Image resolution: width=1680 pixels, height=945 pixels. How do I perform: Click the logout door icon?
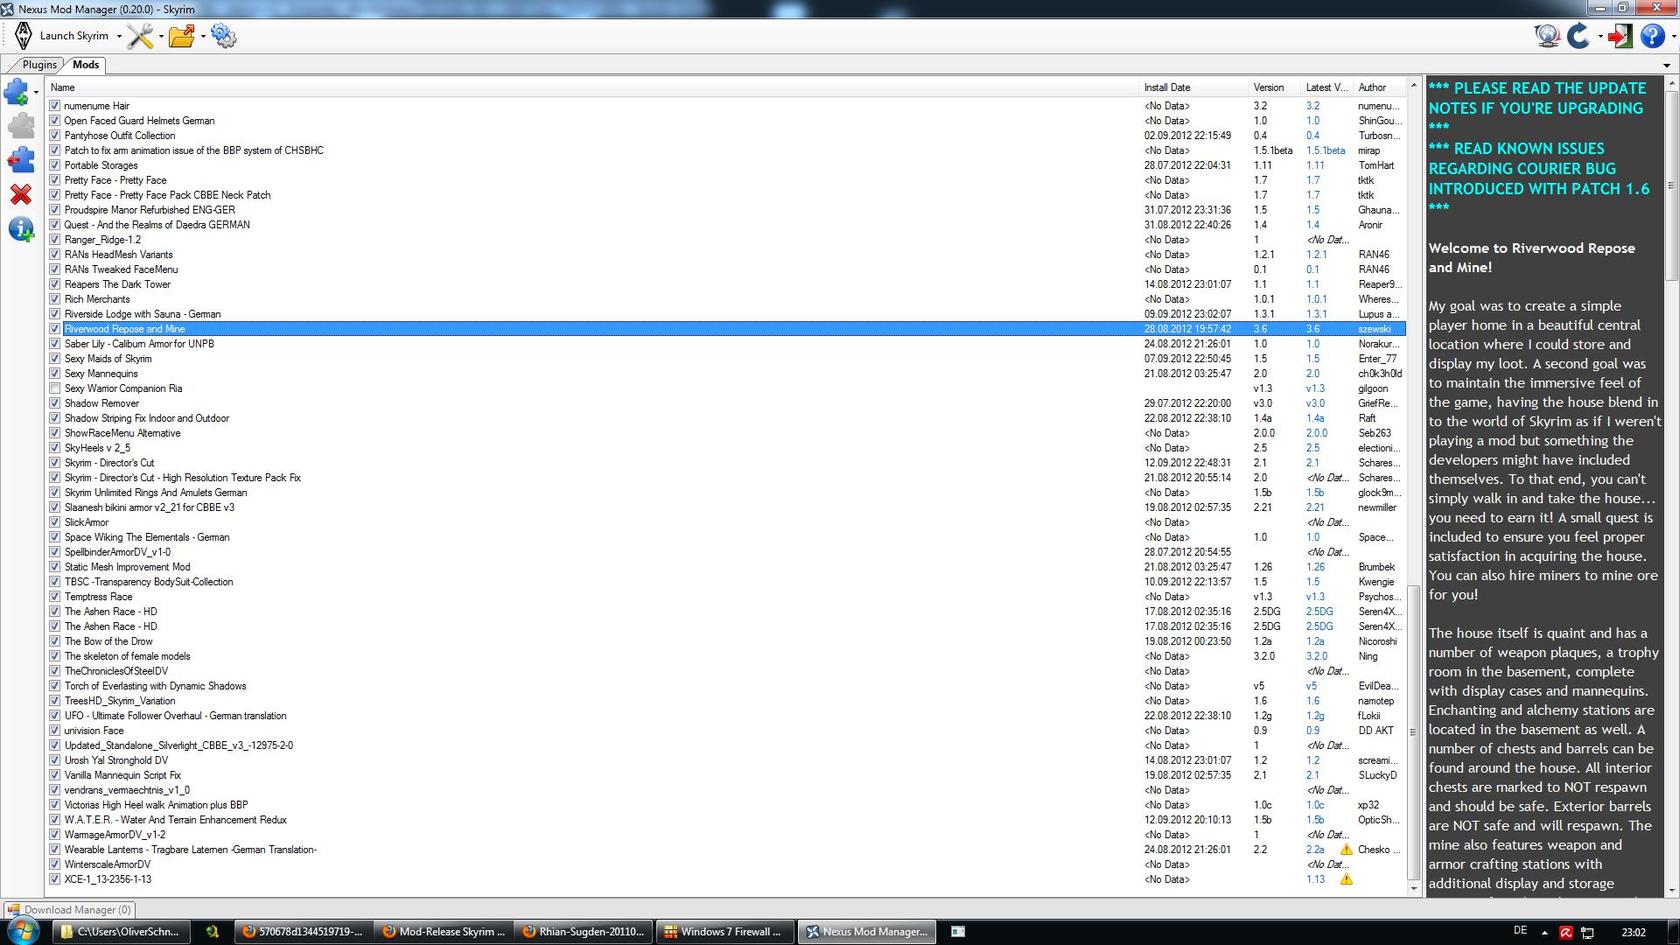click(1620, 37)
